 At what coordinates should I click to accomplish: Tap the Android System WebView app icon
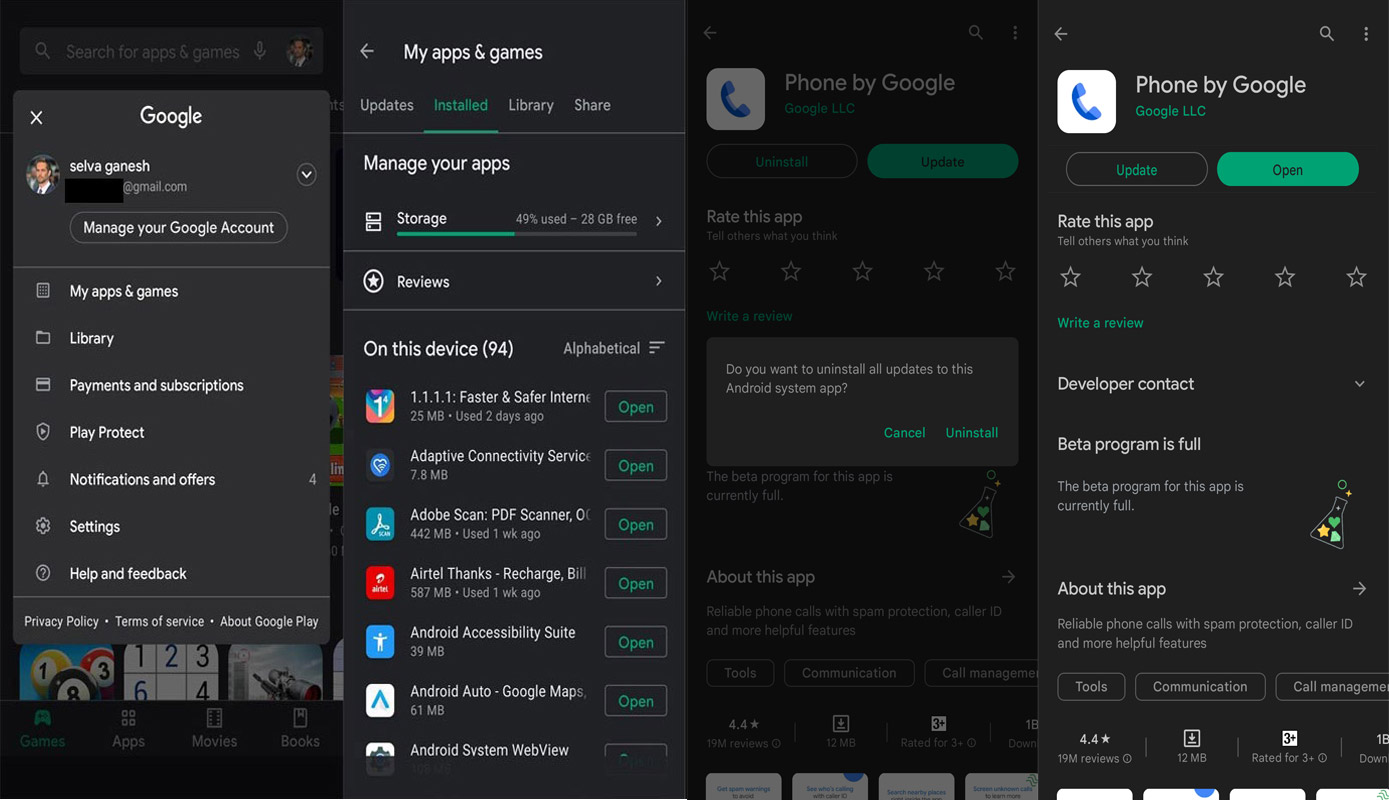380,759
